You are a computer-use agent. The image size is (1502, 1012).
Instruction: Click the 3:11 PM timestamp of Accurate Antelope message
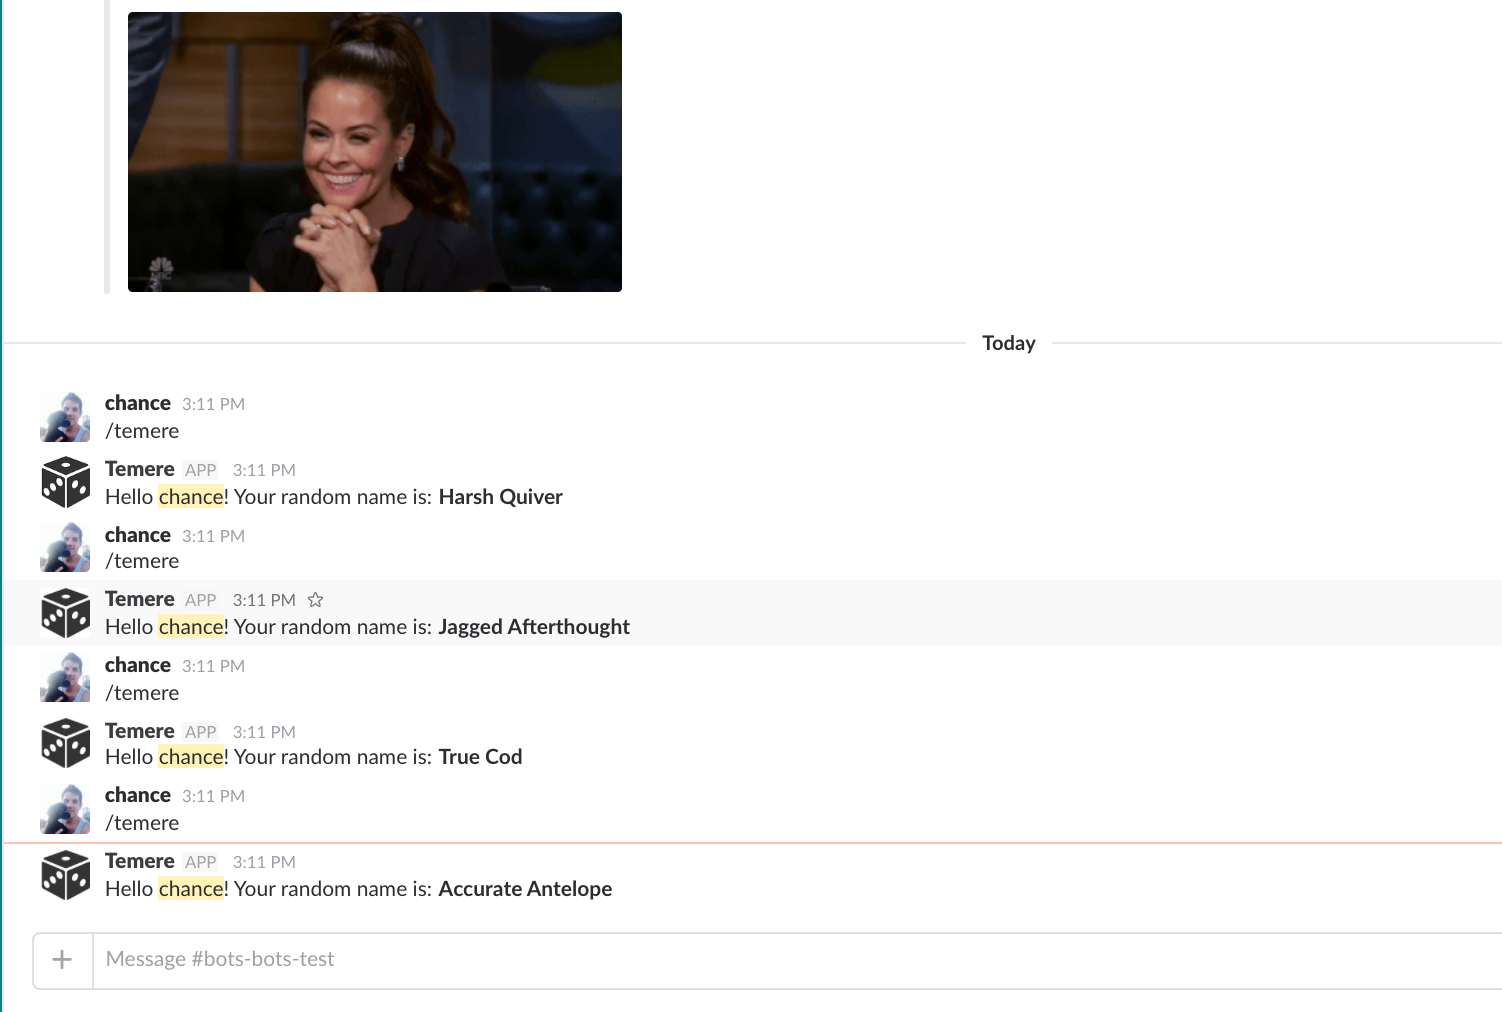(264, 862)
